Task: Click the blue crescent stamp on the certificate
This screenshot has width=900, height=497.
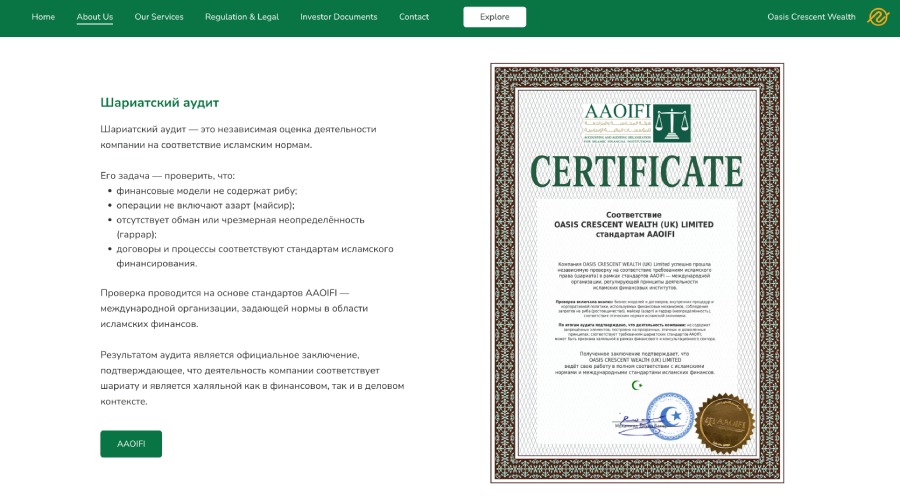Action: point(669,416)
